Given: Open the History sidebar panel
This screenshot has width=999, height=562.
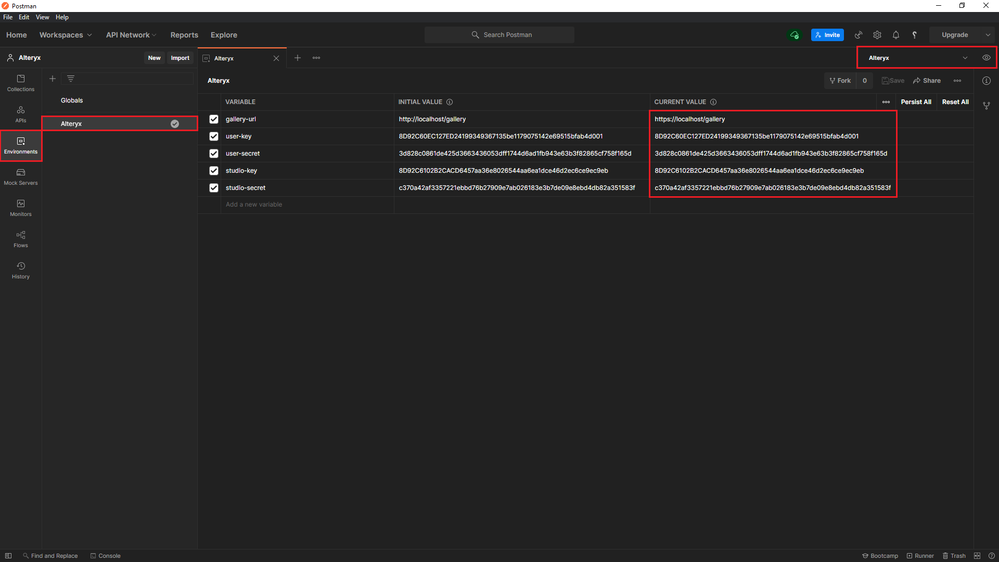Looking at the screenshot, I should 20,270.
